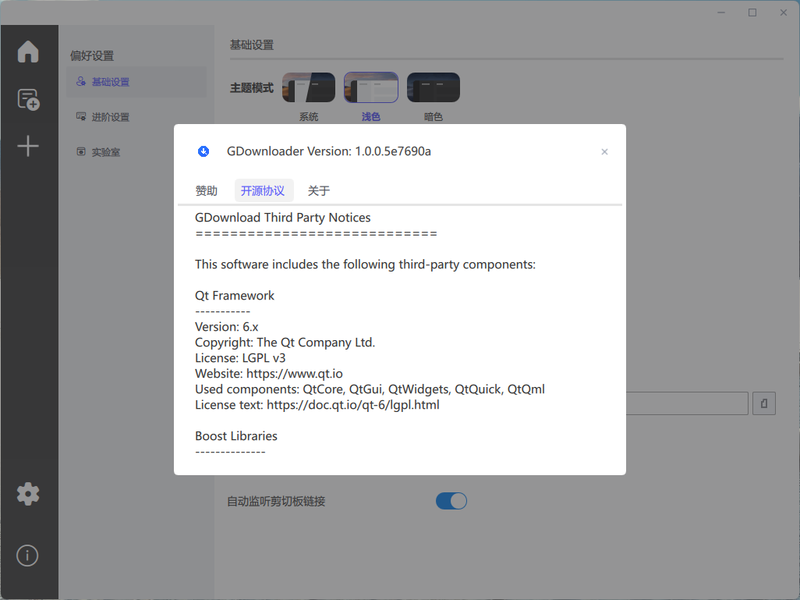Close the GDownloader main window
Image resolution: width=800 pixels, height=600 pixels.
point(784,12)
